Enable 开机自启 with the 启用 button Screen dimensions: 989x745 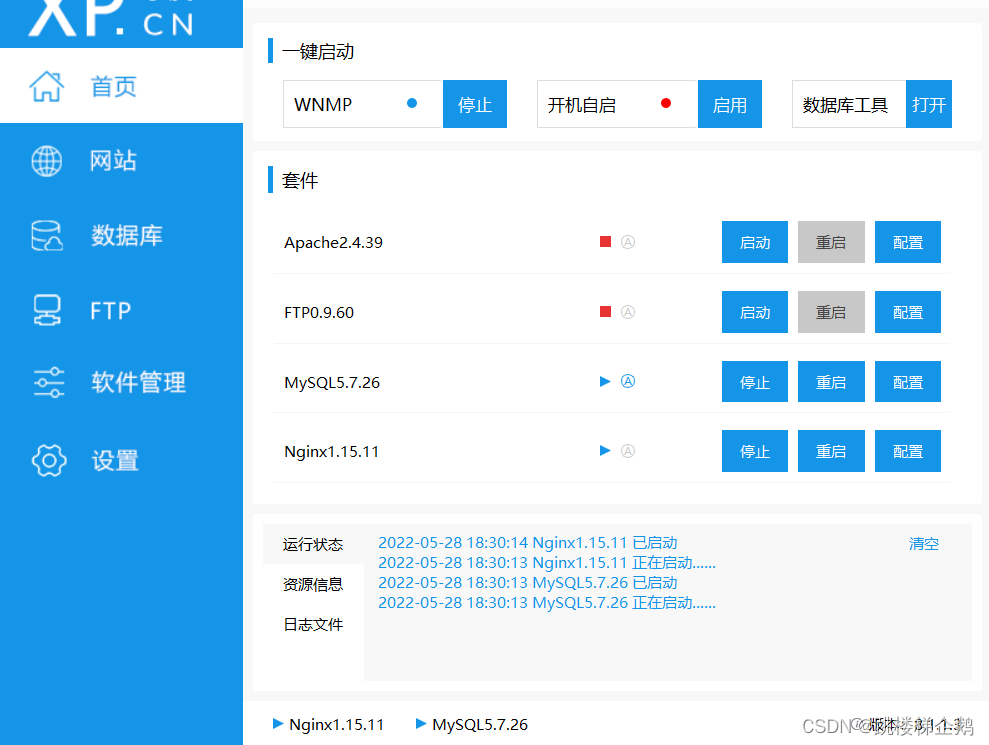point(730,104)
